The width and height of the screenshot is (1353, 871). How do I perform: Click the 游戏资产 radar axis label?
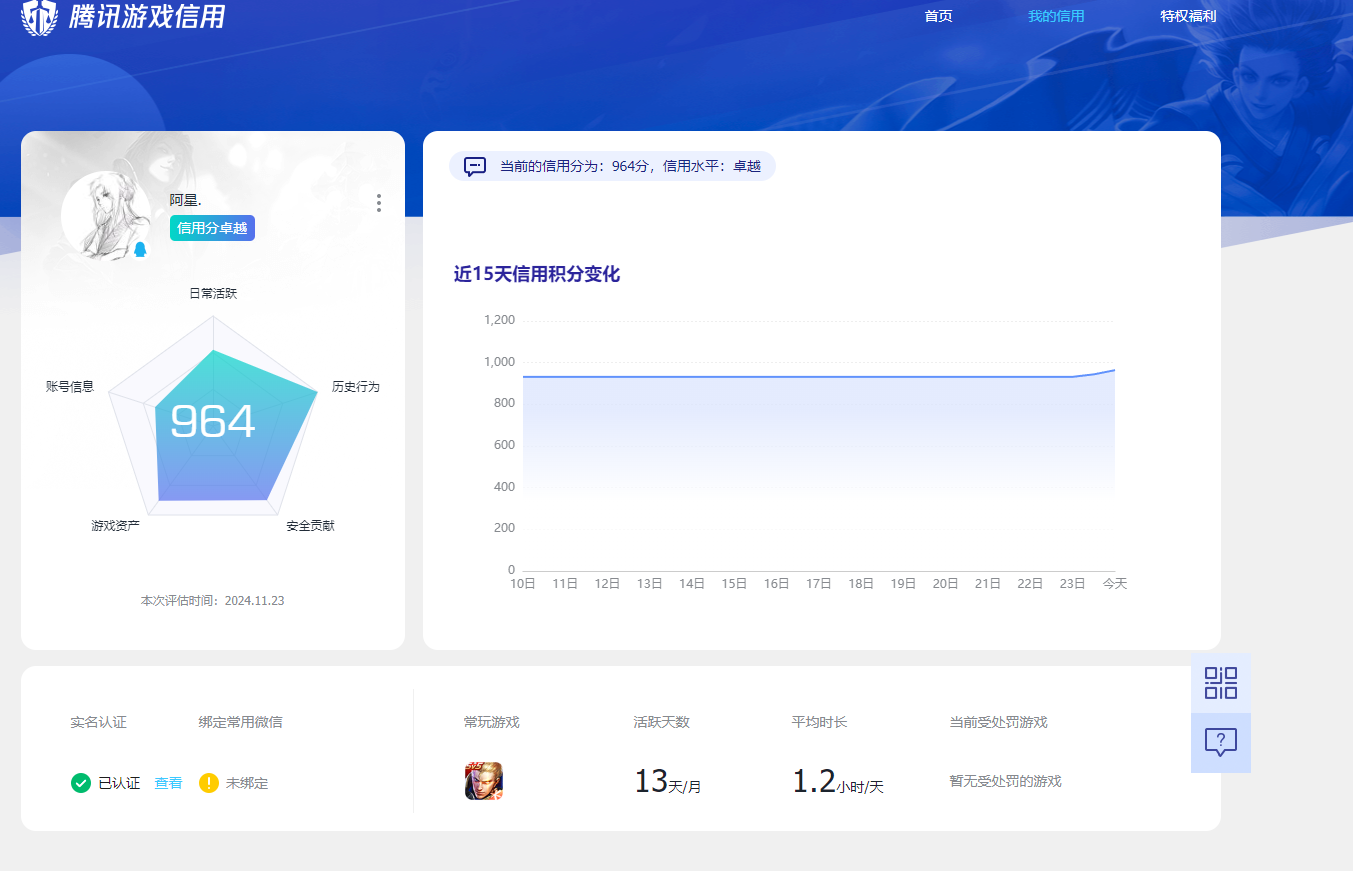[115, 525]
